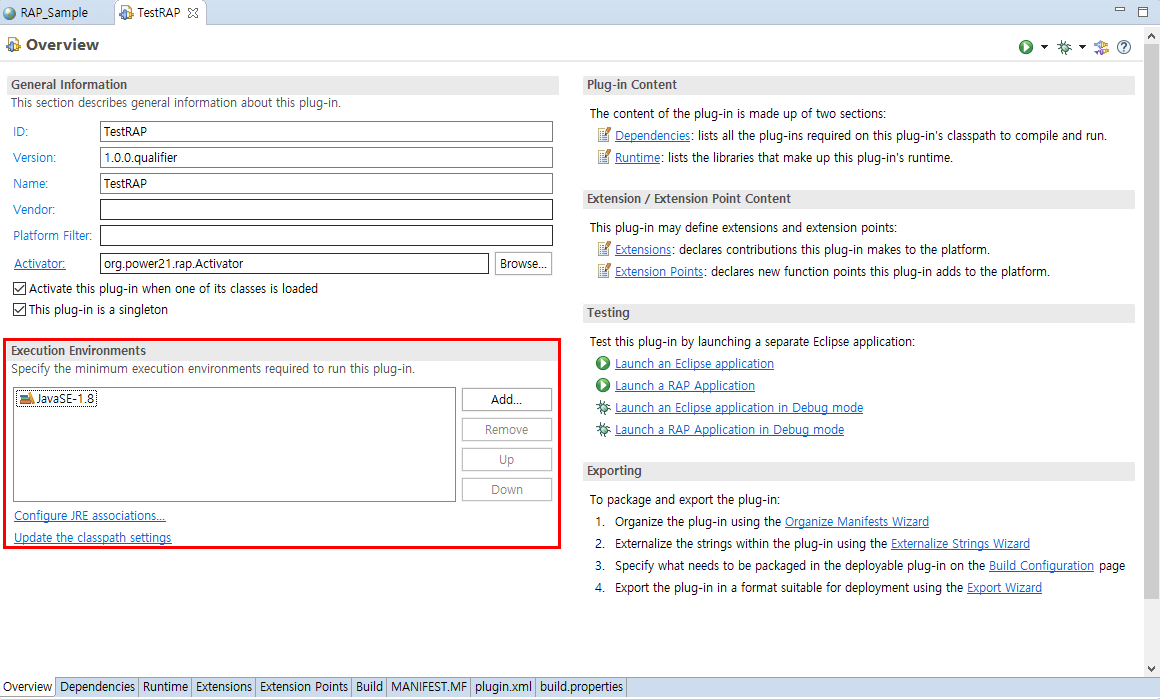Image resolution: width=1160 pixels, height=700 pixels.
Task: Select the JavaSE-1.8 environment icon
Action: [26, 399]
